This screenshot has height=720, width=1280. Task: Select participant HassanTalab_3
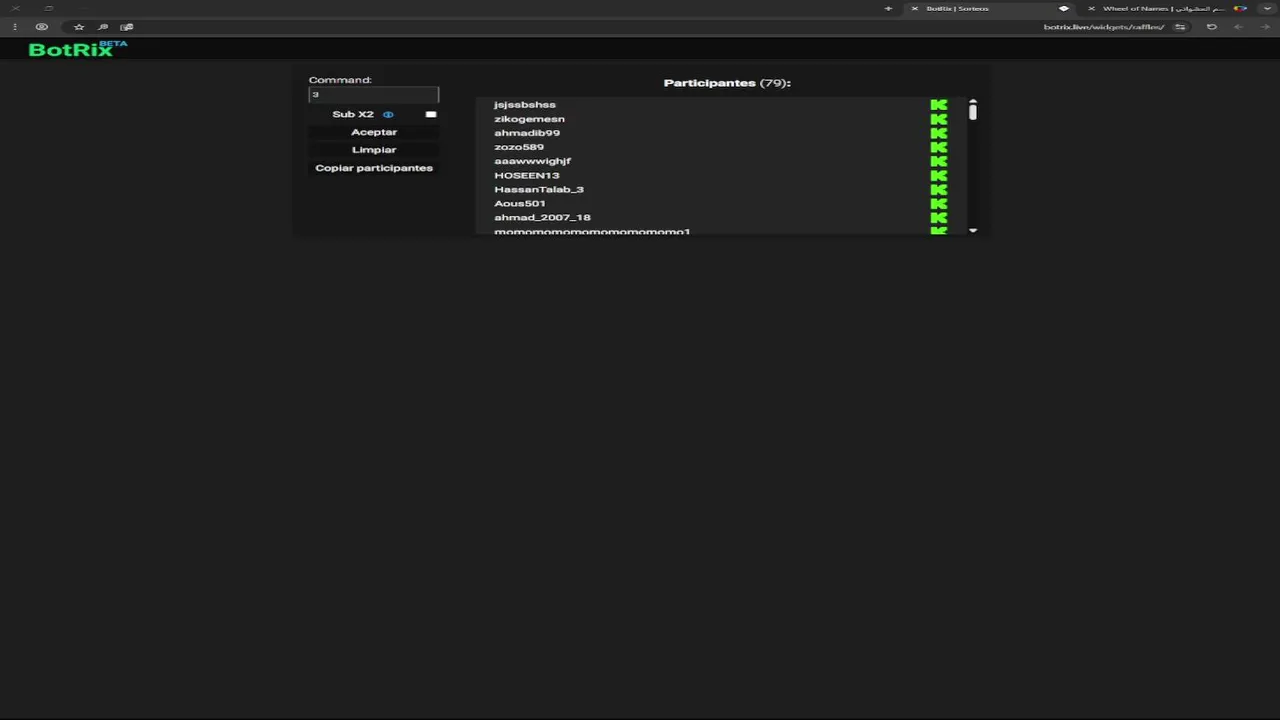pos(538,189)
